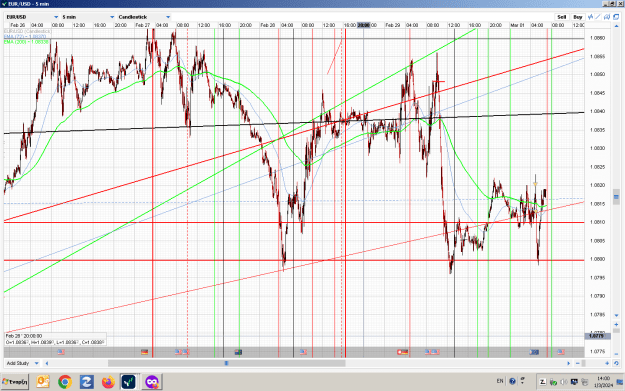
Task: Select the draw trend line tool icon
Action: [x=598, y=17]
